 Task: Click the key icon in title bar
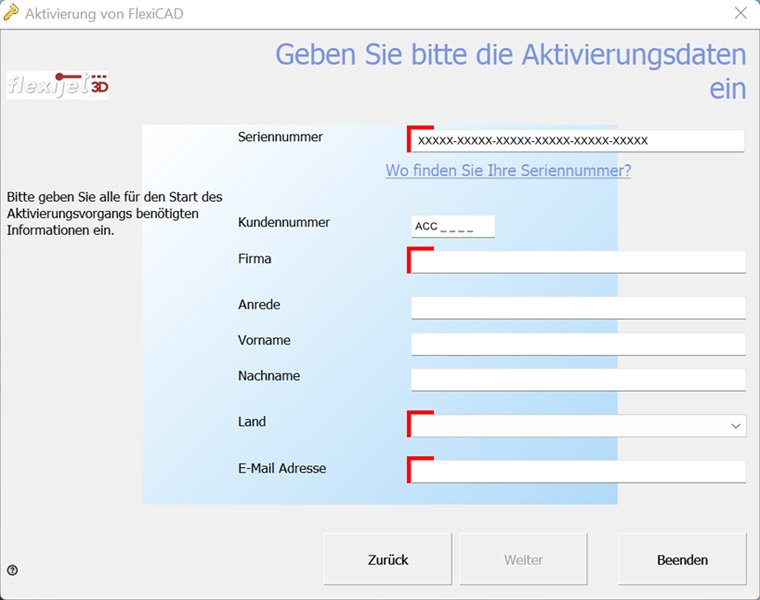[x=11, y=13]
